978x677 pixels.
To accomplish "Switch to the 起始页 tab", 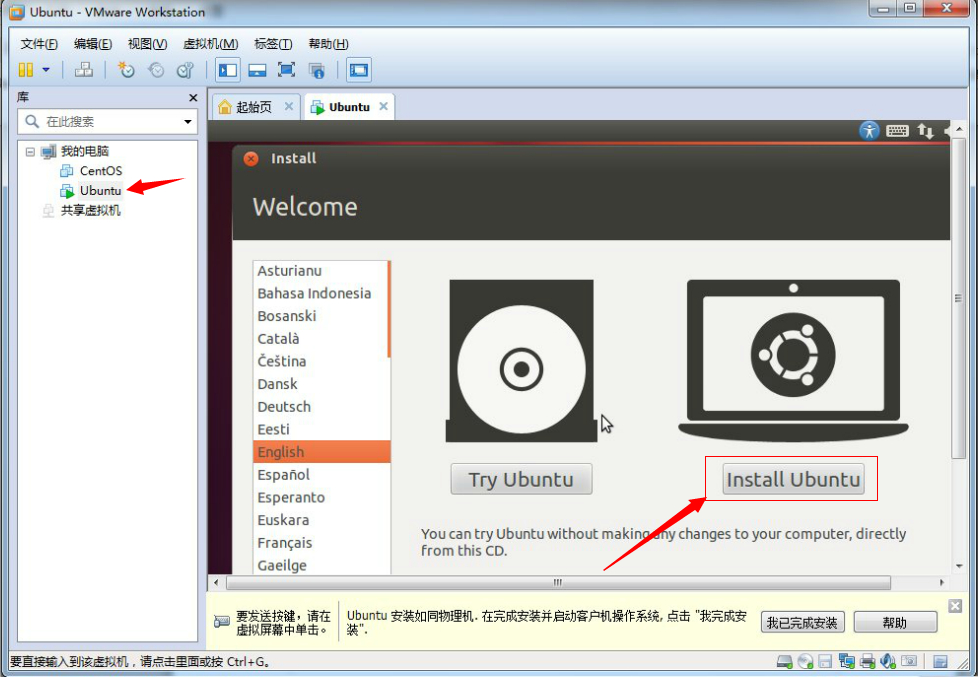I will tap(253, 107).
